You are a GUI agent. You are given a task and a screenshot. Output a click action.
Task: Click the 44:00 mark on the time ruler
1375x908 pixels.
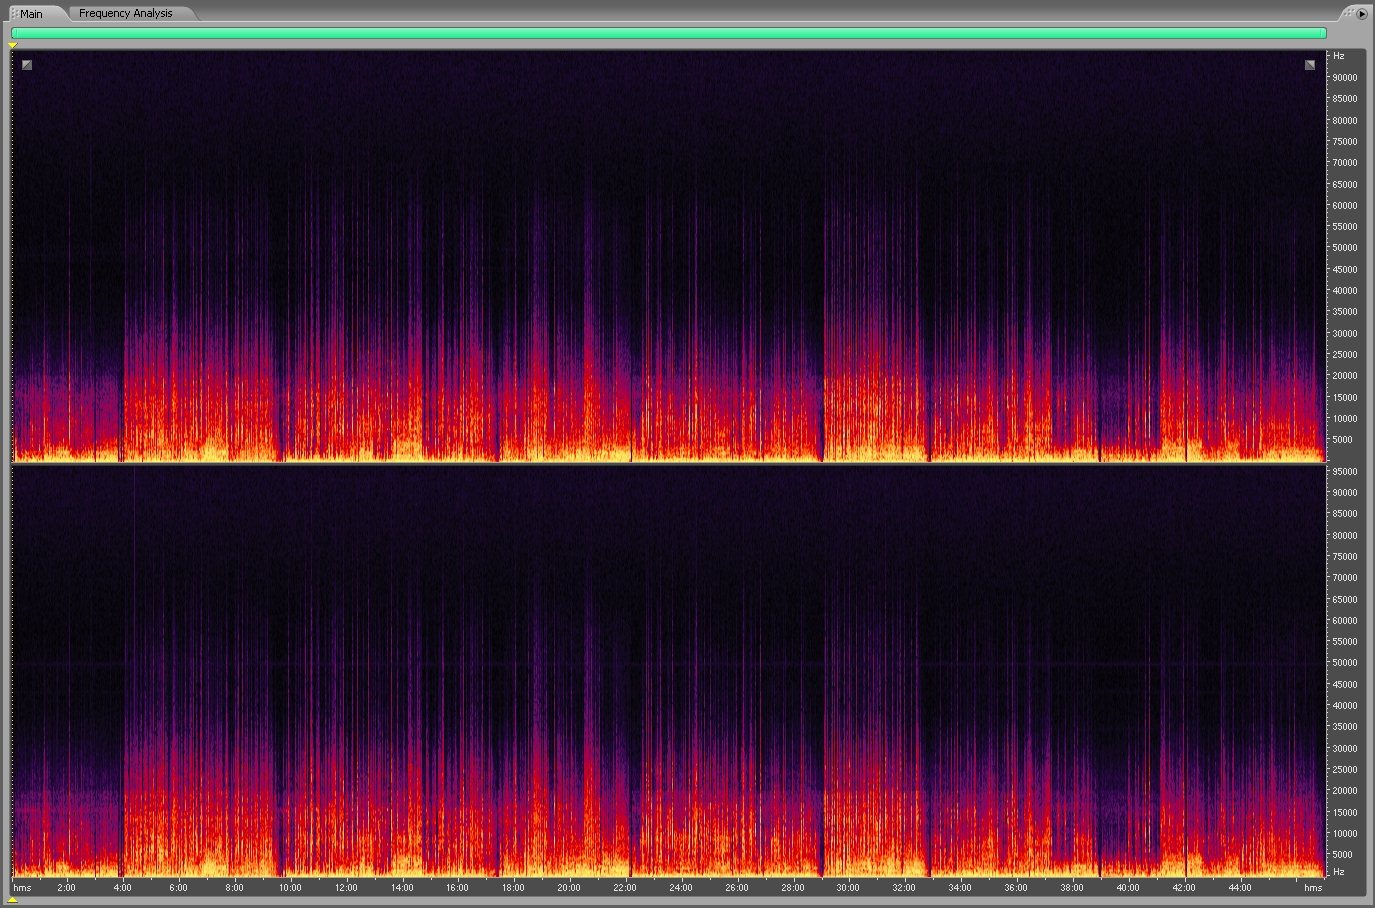(x=1239, y=887)
